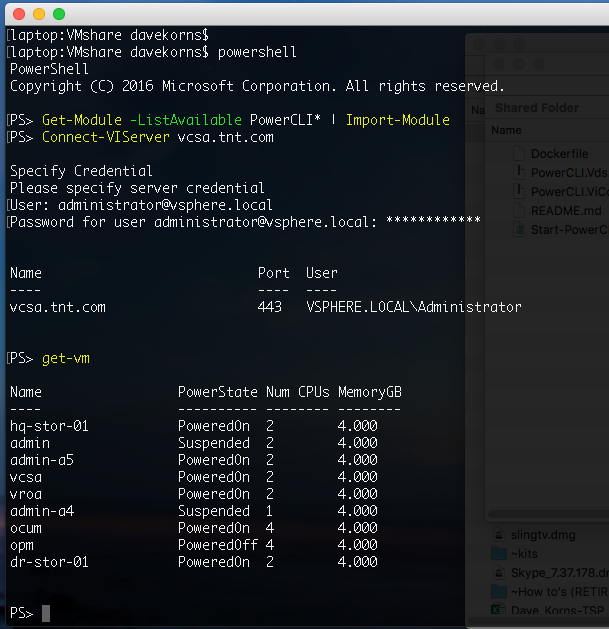This screenshot has width=609, height=629.
Task: Click the hq-stor-01 VM name in output
Action: coord(49,426)
